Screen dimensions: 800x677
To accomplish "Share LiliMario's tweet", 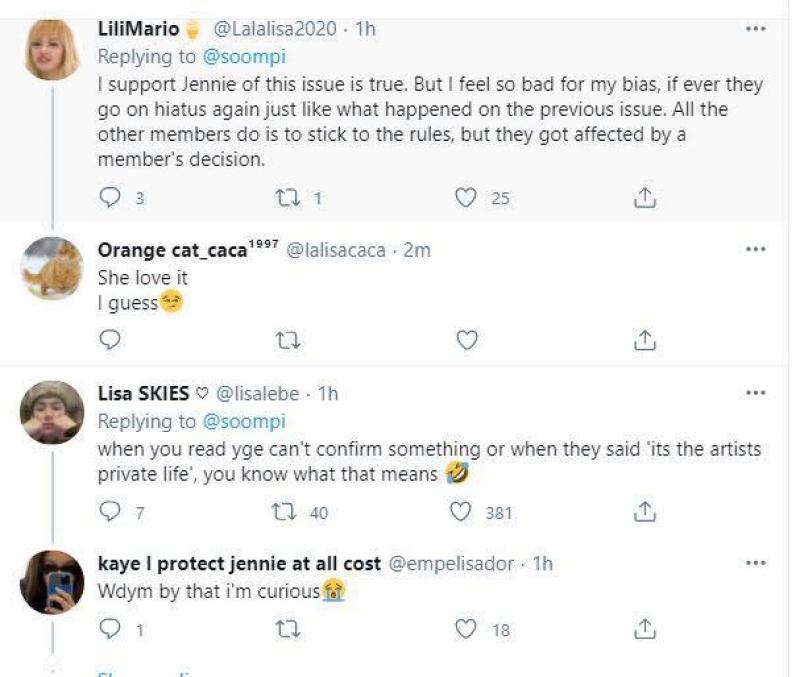I will pos(645,198).
